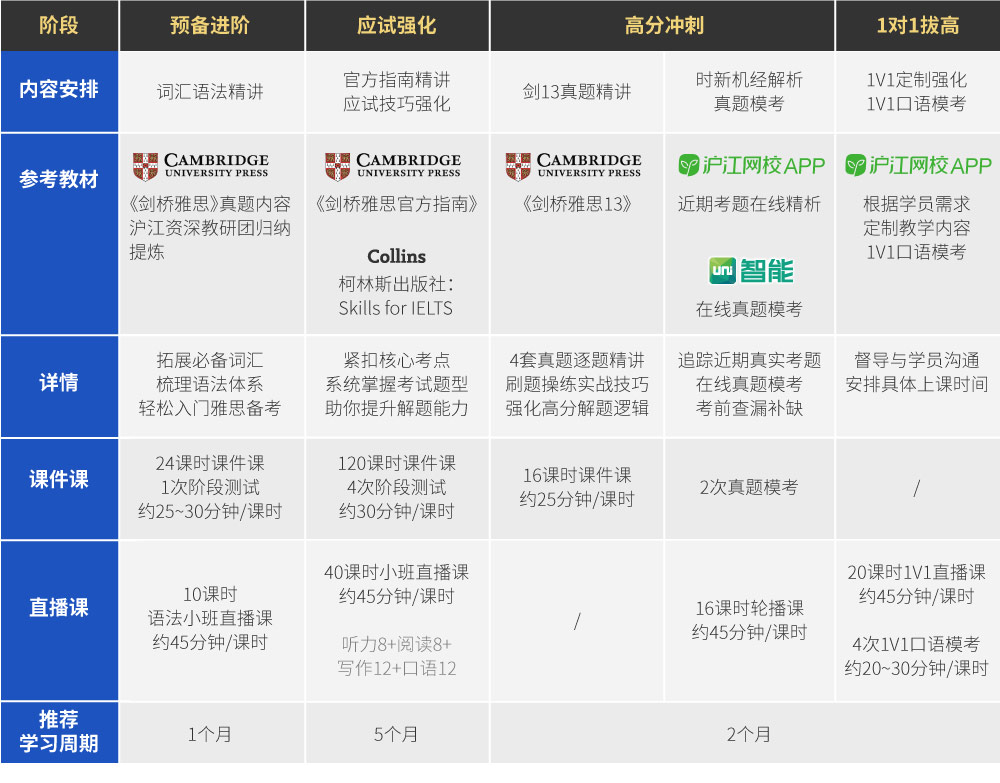This screenshot has height=783, width=1000.
Task: Select the 预备进阶 stage header
Action: click(210, 26)
